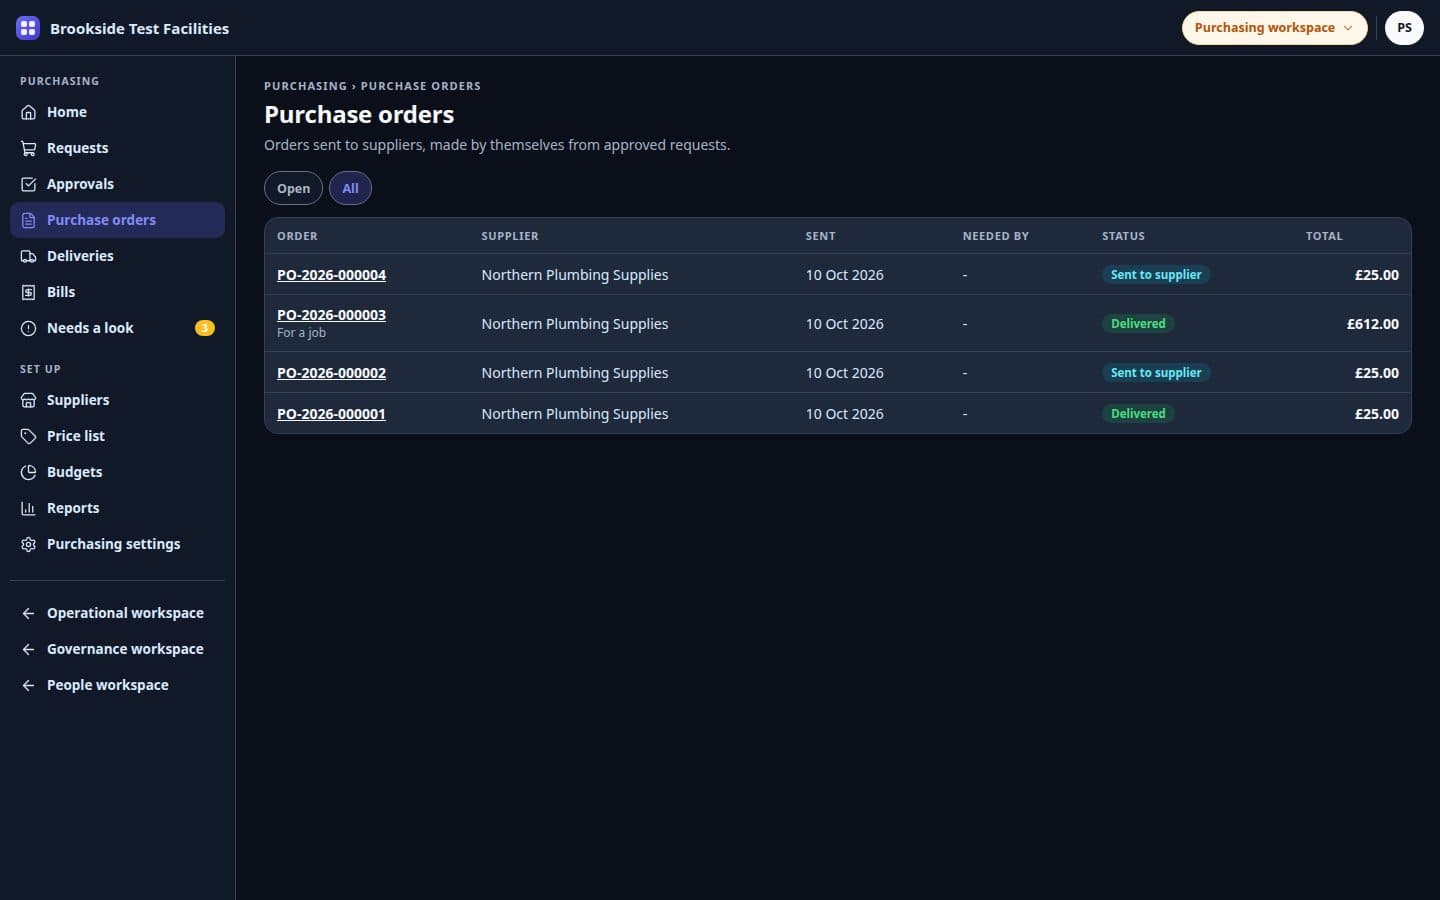Open the Budgets sidebar item
The width and height of the screenshot is (1440, 900).
117,472
